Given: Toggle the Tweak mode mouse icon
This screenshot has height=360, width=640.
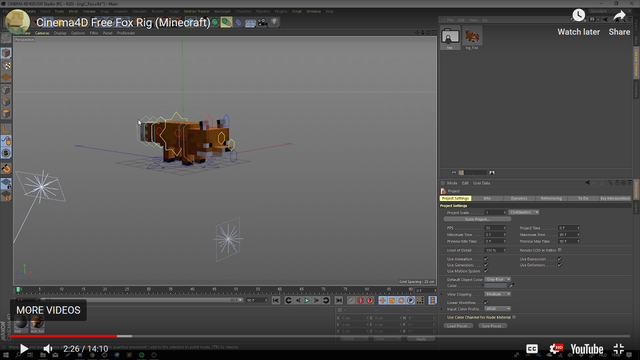Looking at the screenshot, I should [x=6, y=142].
